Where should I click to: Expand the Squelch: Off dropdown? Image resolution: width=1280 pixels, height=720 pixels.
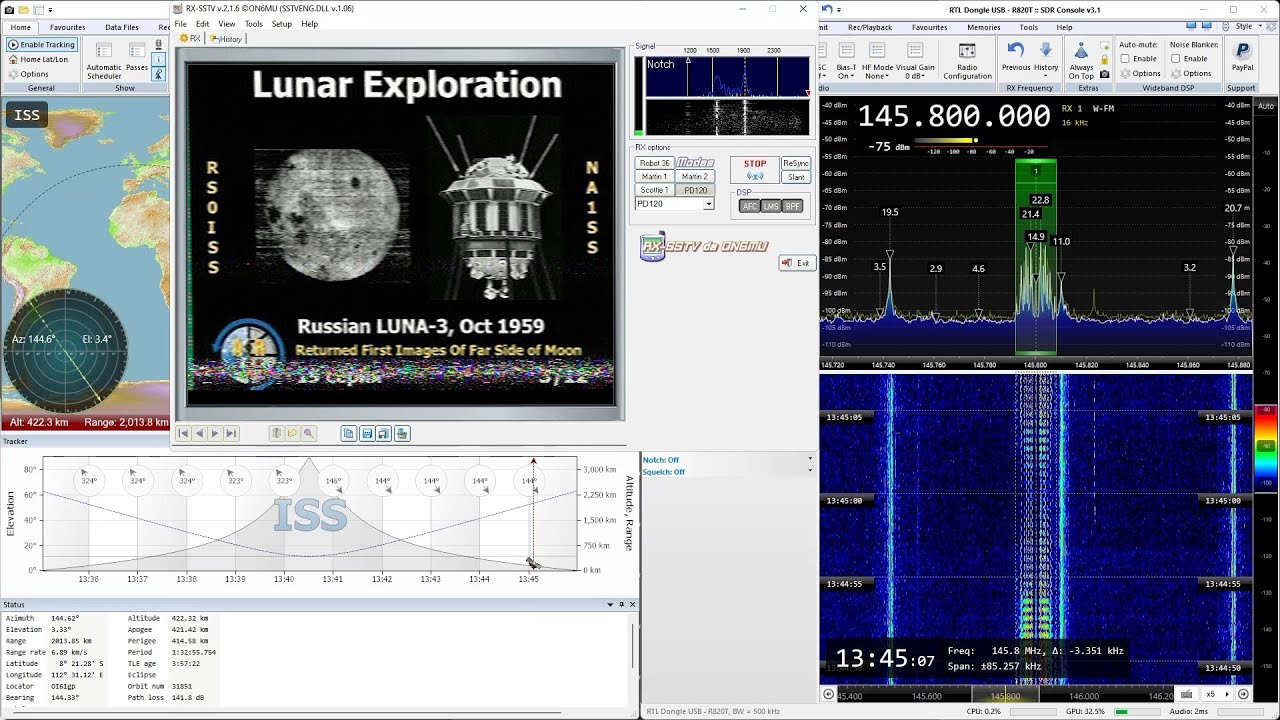point(810,471)
